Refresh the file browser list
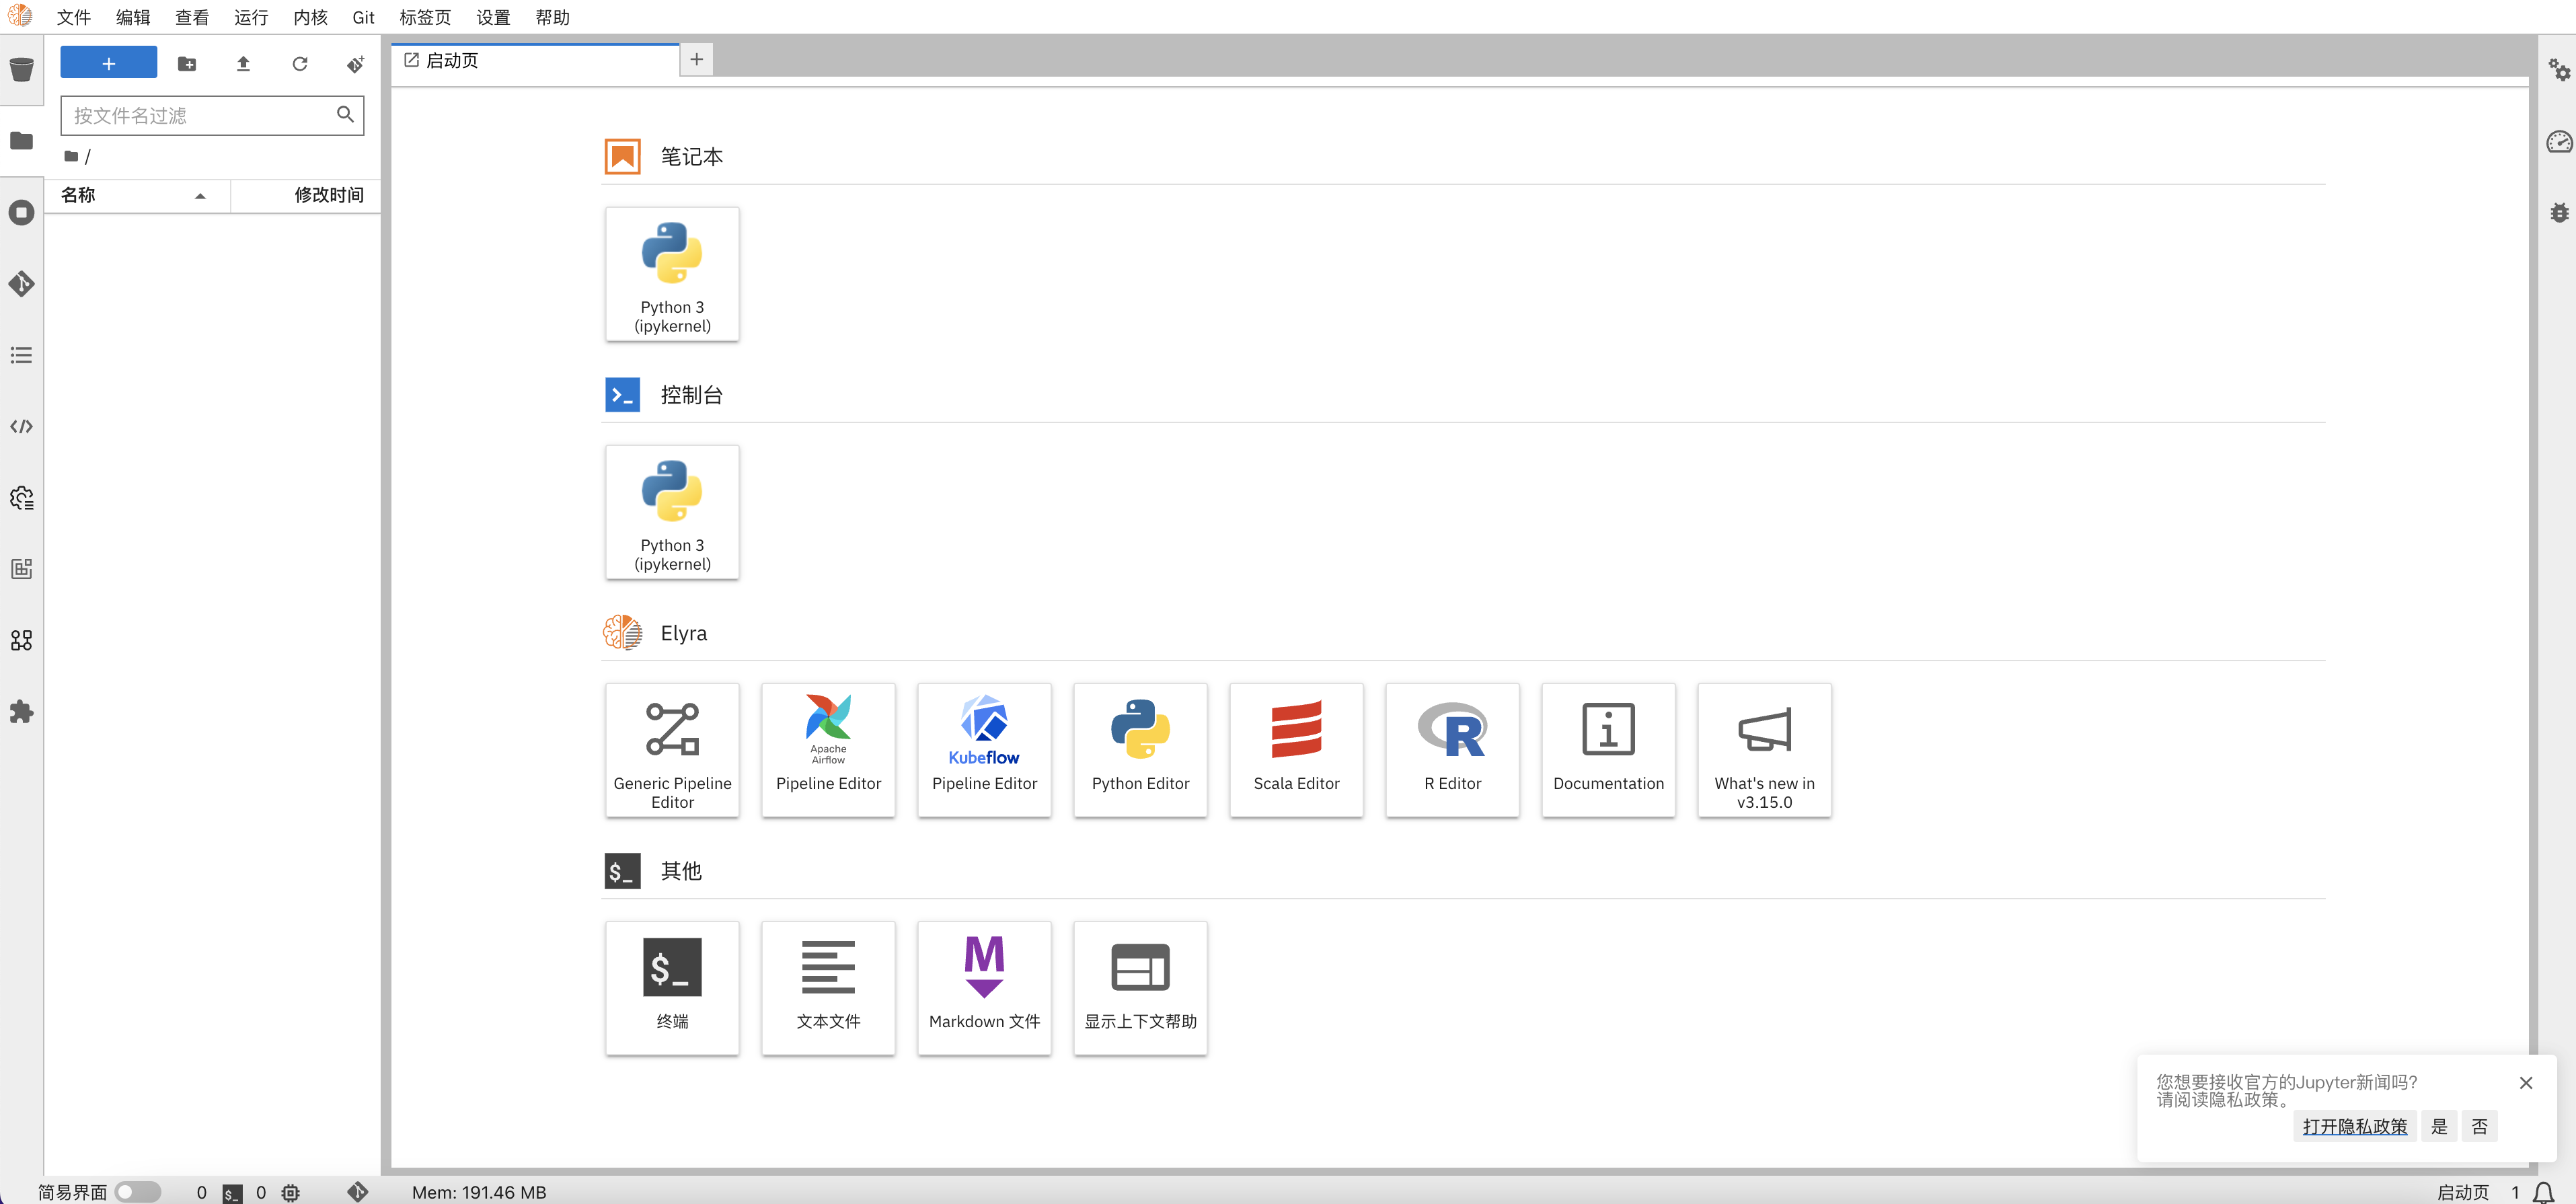 click(x=299, y=64)
